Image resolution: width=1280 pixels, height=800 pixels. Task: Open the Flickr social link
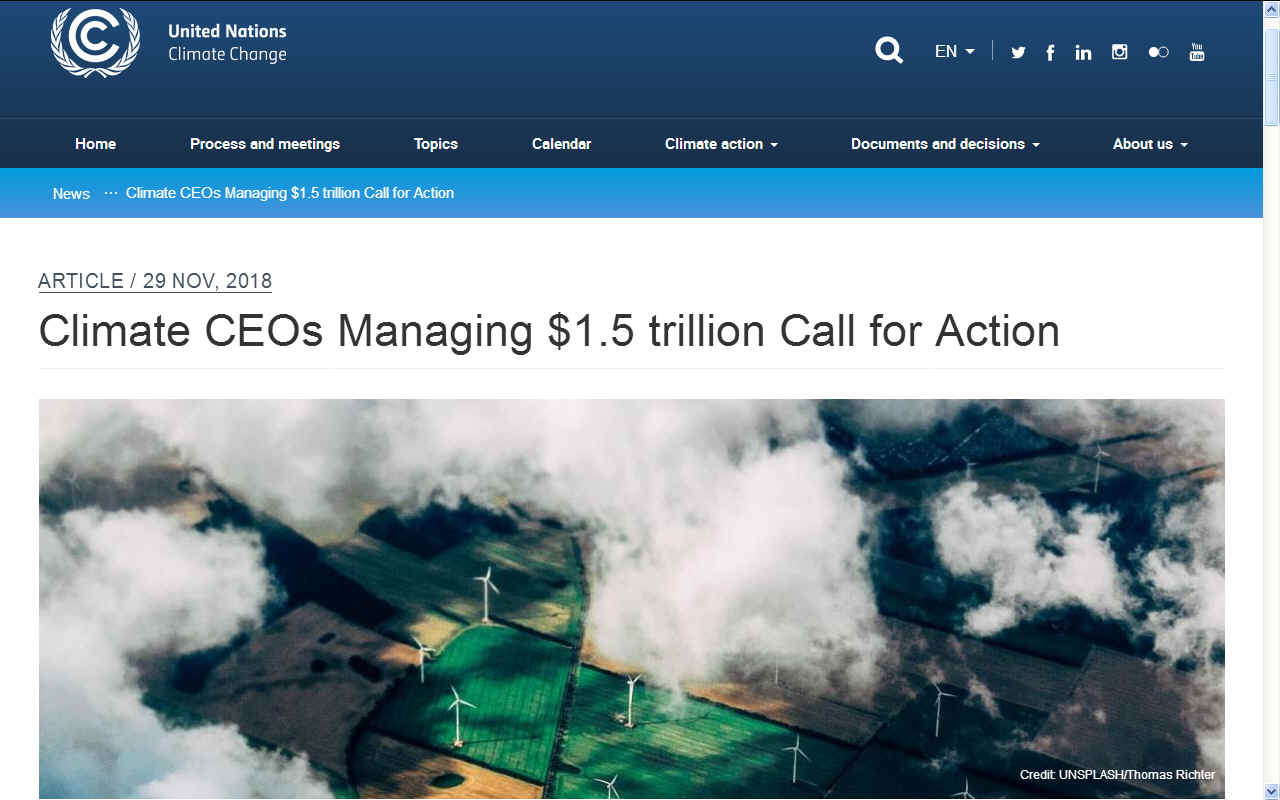coord(1158,52)
